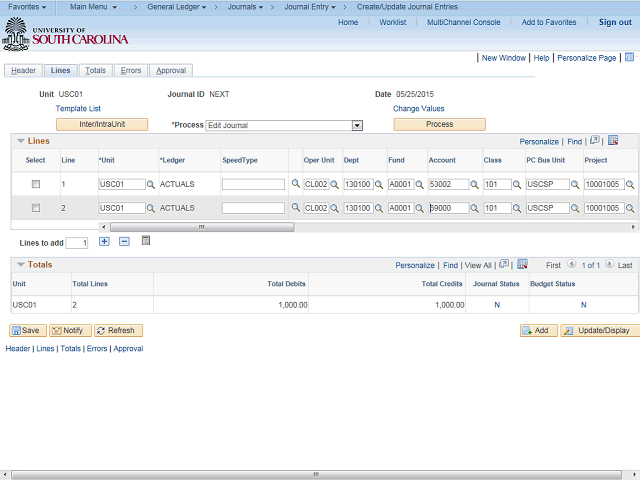This screenshot has height=480, width=640.
Task: Open the Template List link
Action: pyautogui.click(x=78, y=109)
